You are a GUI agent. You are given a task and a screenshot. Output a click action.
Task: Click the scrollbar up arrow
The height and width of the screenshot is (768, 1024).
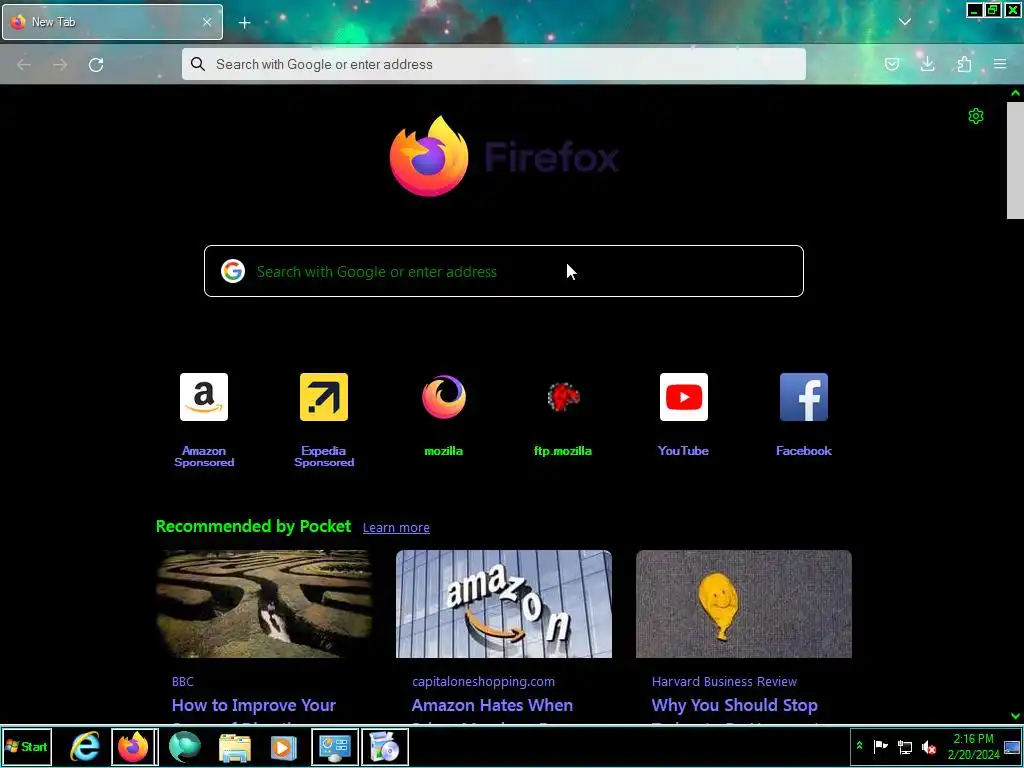[1015, 93]
